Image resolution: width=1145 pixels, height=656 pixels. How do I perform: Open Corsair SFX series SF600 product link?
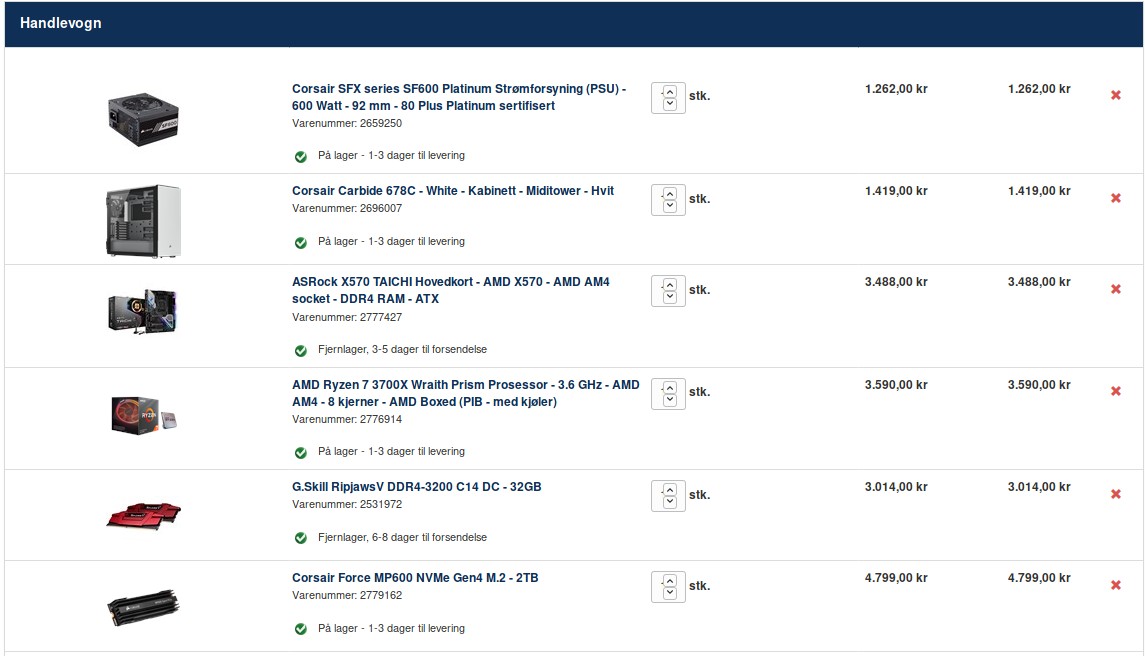[x=459, y=97]
